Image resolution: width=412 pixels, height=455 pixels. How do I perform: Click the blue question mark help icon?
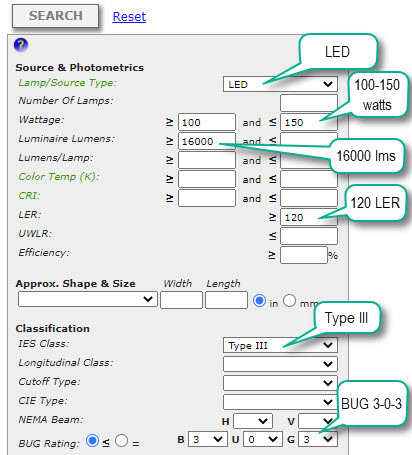(x=21, y=45)
